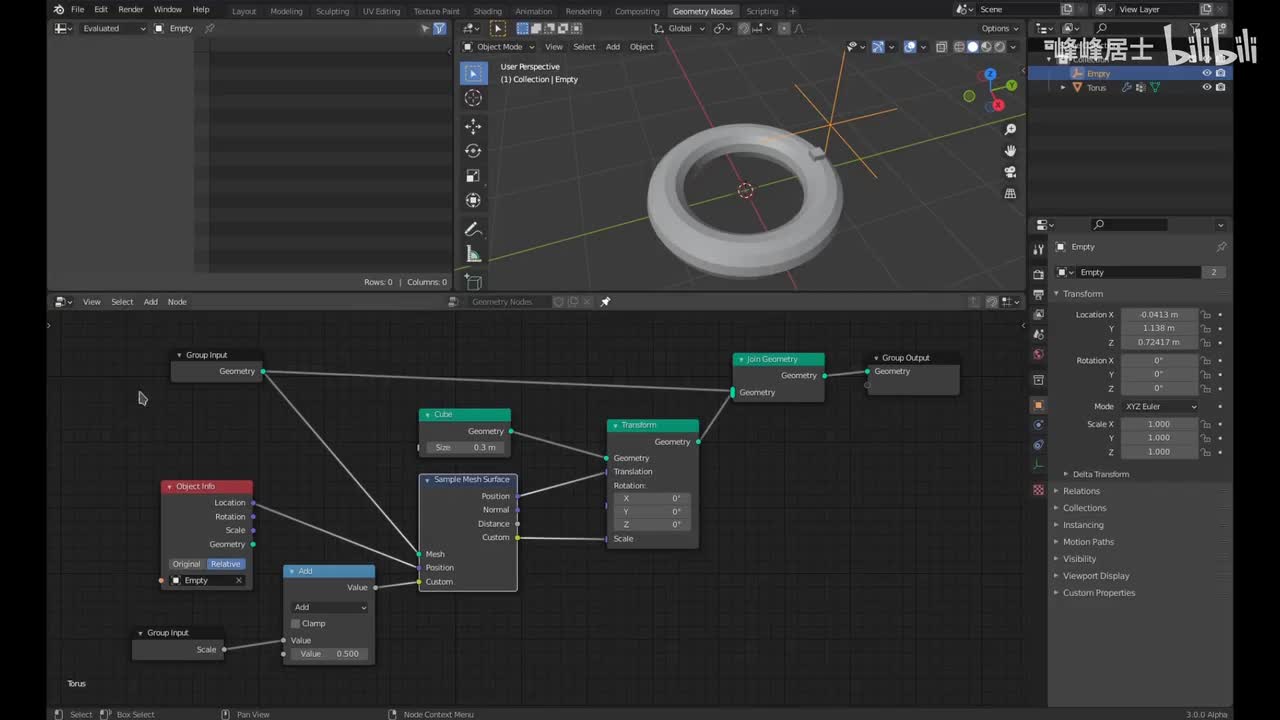Clear the Empty object in Object Info
Screen dimensions: 1280x720
coord(239,581)
